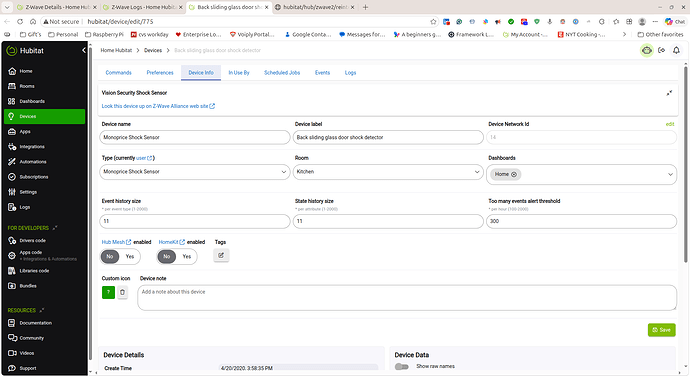Screen dimensions: 690x376
Task: Remove Home chip from Dashboards
Action: pyautogui.click(x=514, y=174)
